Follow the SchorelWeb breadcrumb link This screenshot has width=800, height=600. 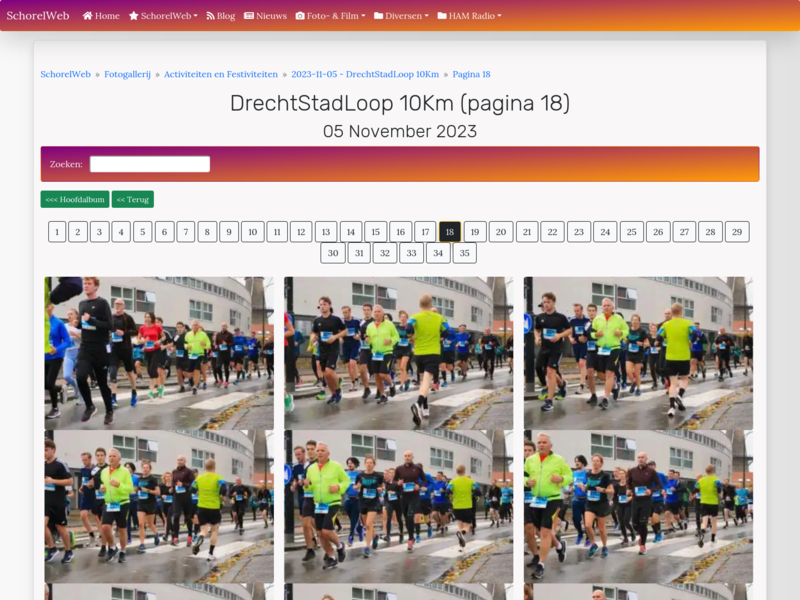pyautogui.click(x=65, y=74)
